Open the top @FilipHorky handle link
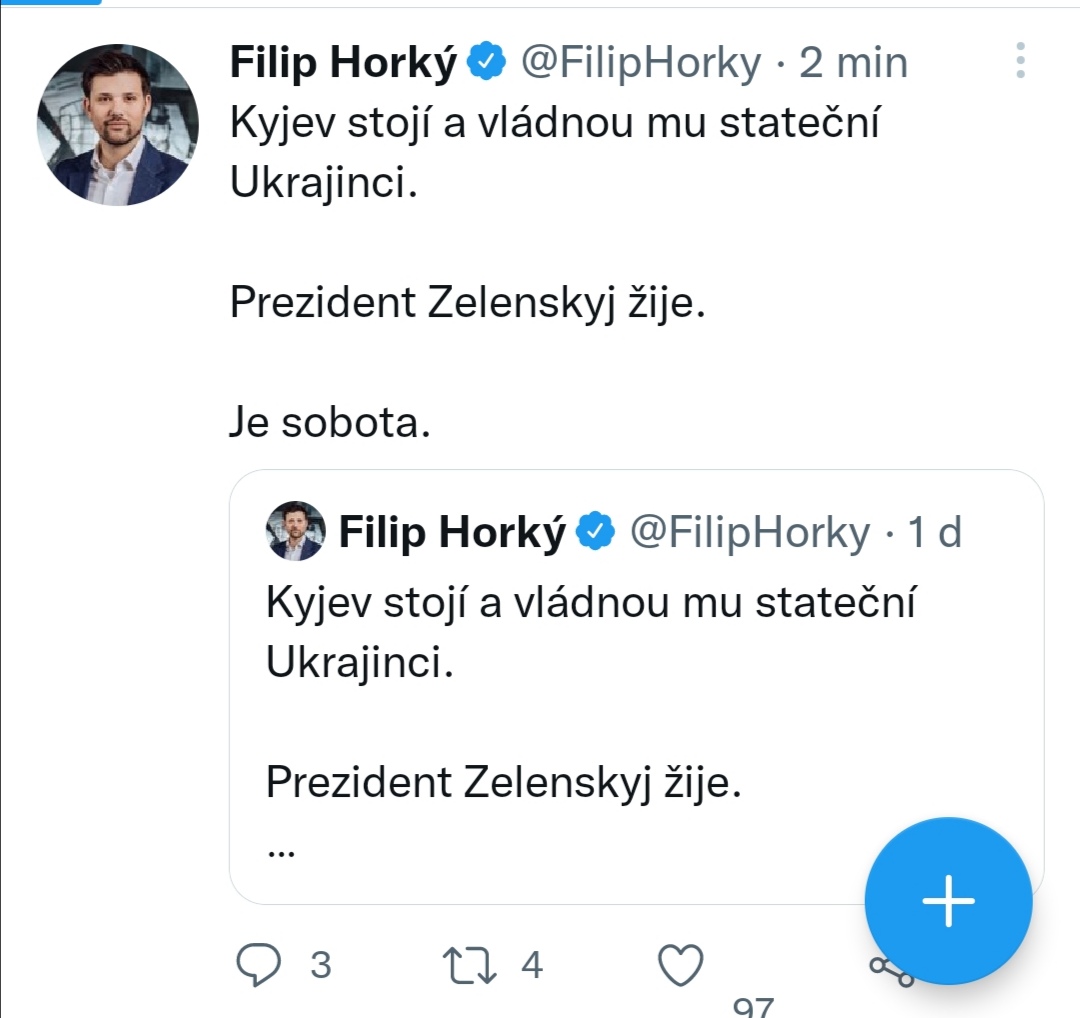 639,63
